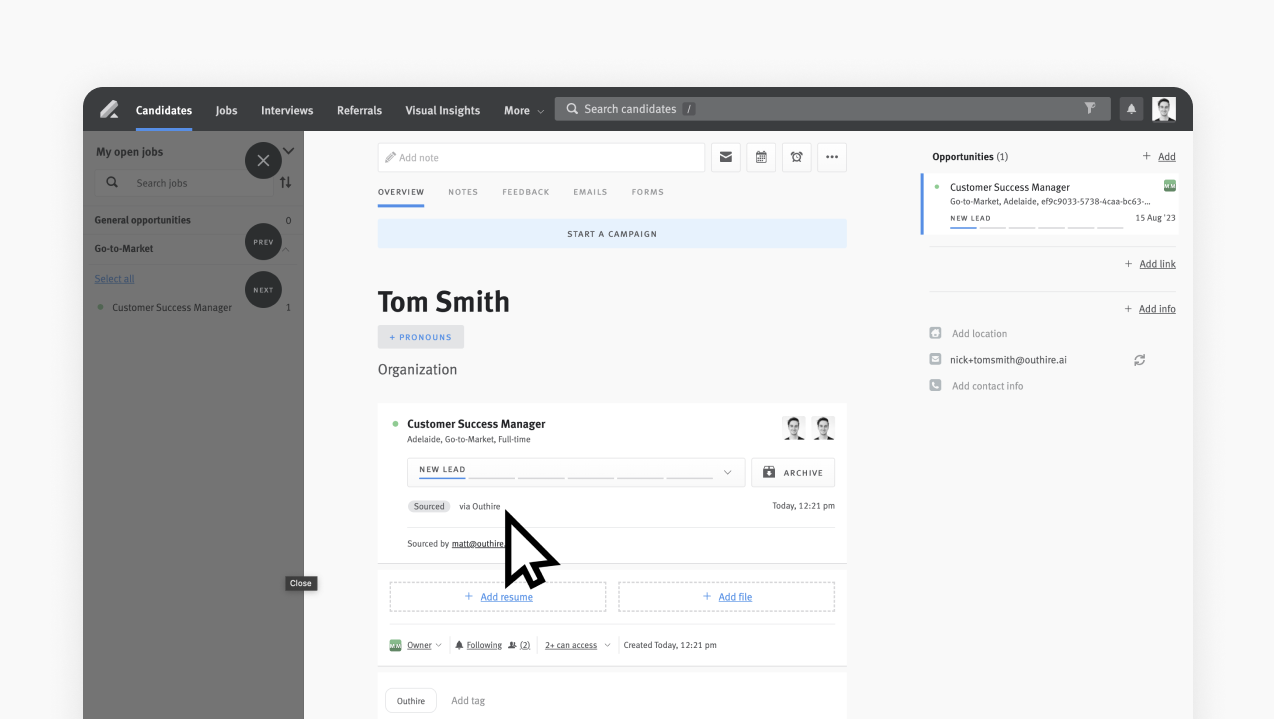Click the Select all link

click(x=114, y=279)
